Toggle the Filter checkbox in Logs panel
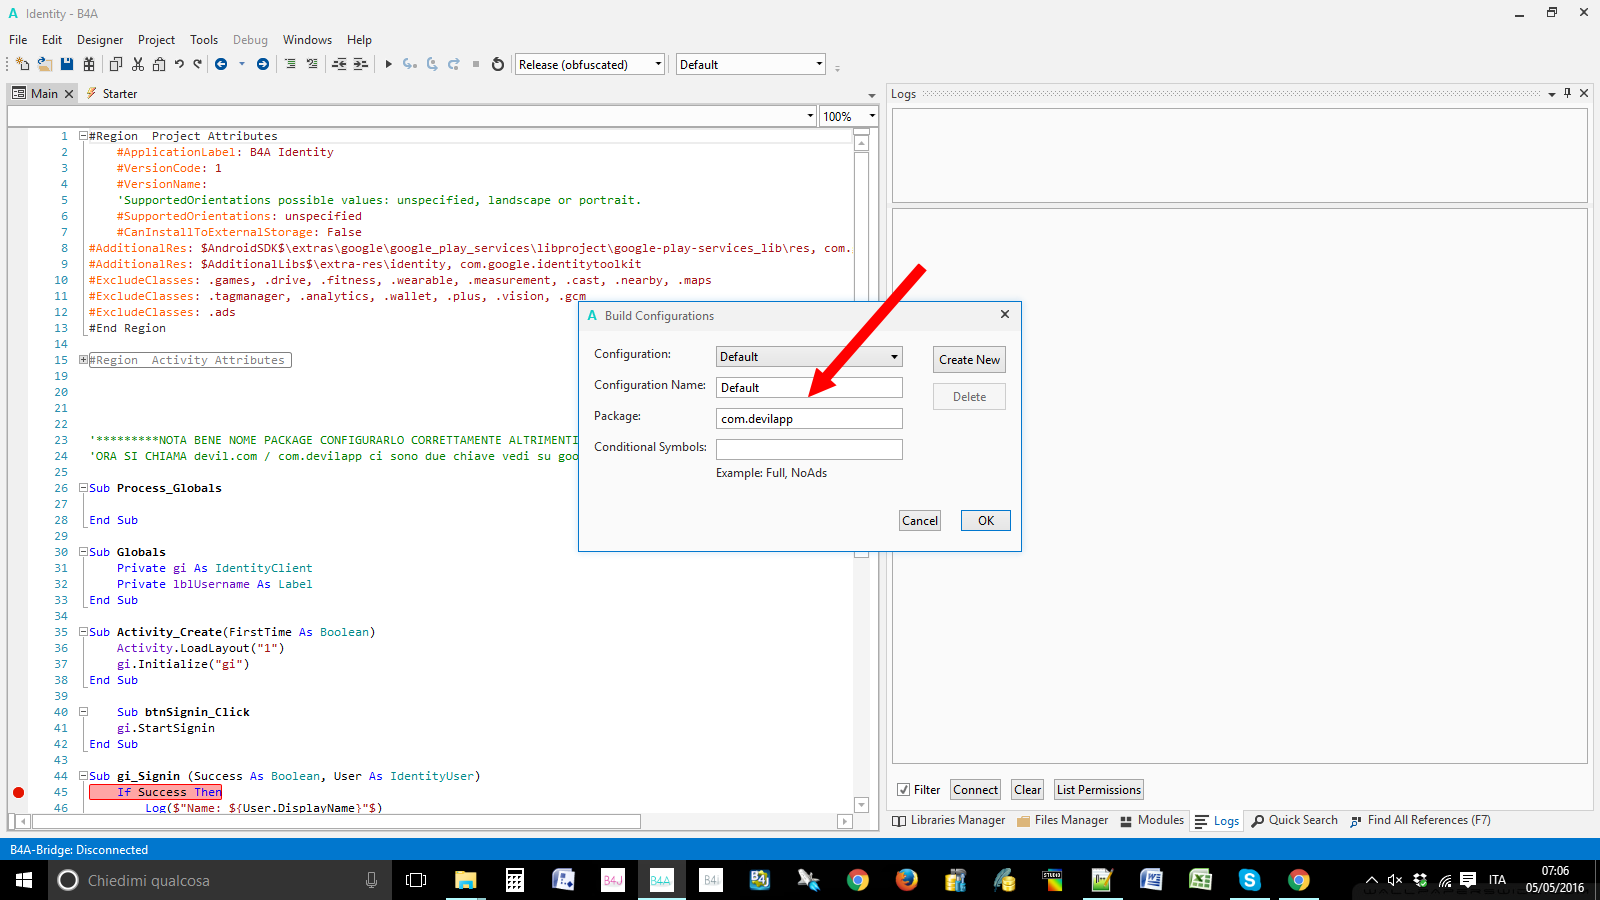Screen dimensions: 1600x900 pos(904,790)
